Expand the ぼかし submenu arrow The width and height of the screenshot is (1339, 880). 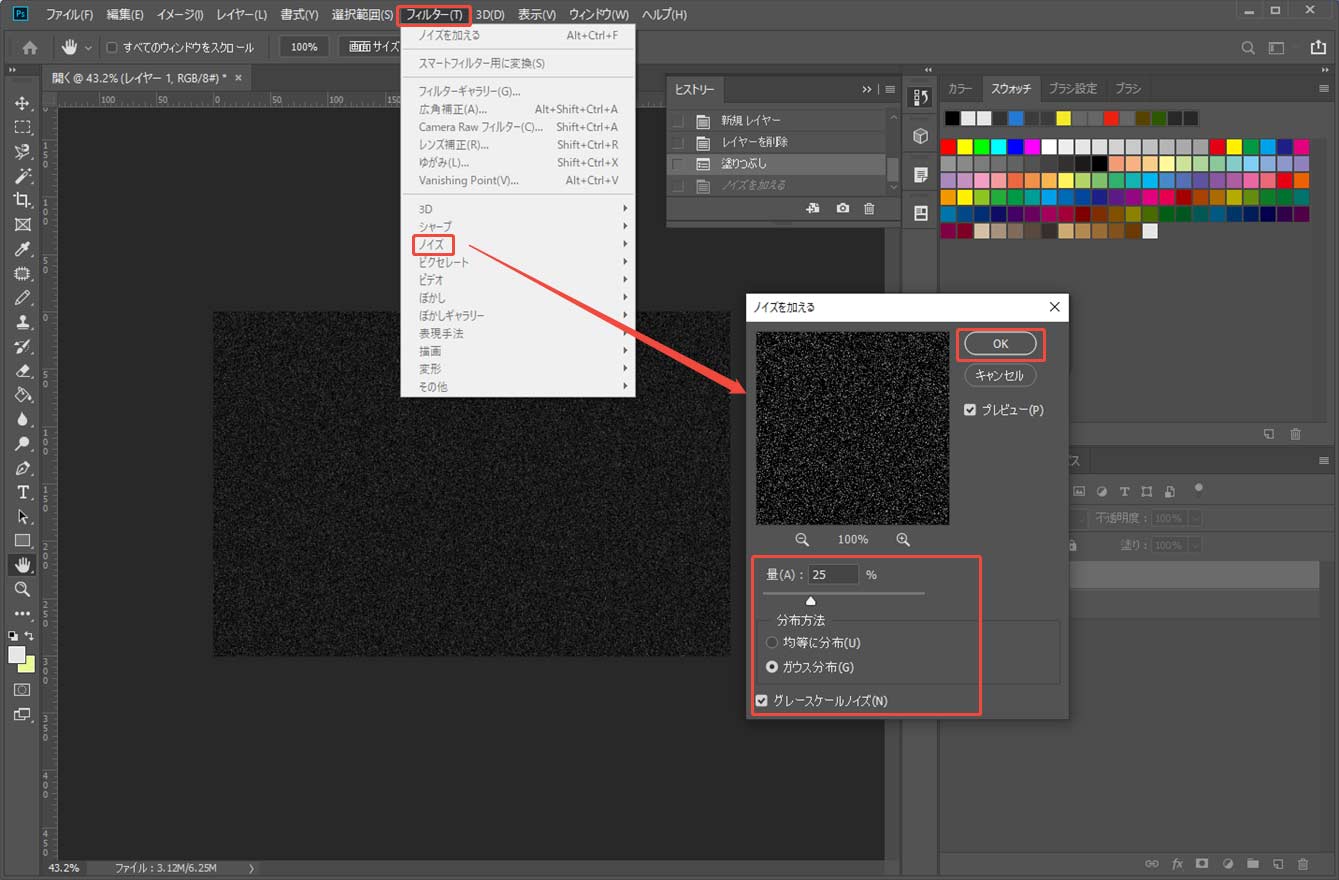[625, 298]
